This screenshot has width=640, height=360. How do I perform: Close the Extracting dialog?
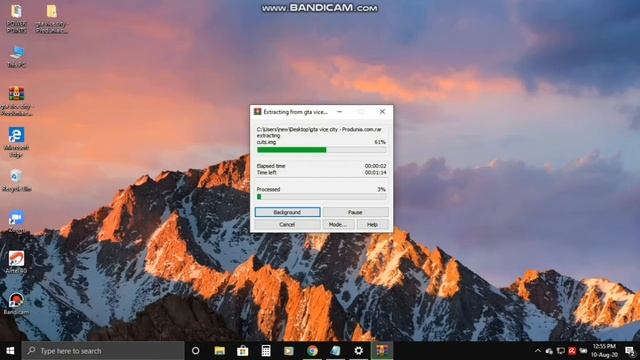tap(382, 111)
